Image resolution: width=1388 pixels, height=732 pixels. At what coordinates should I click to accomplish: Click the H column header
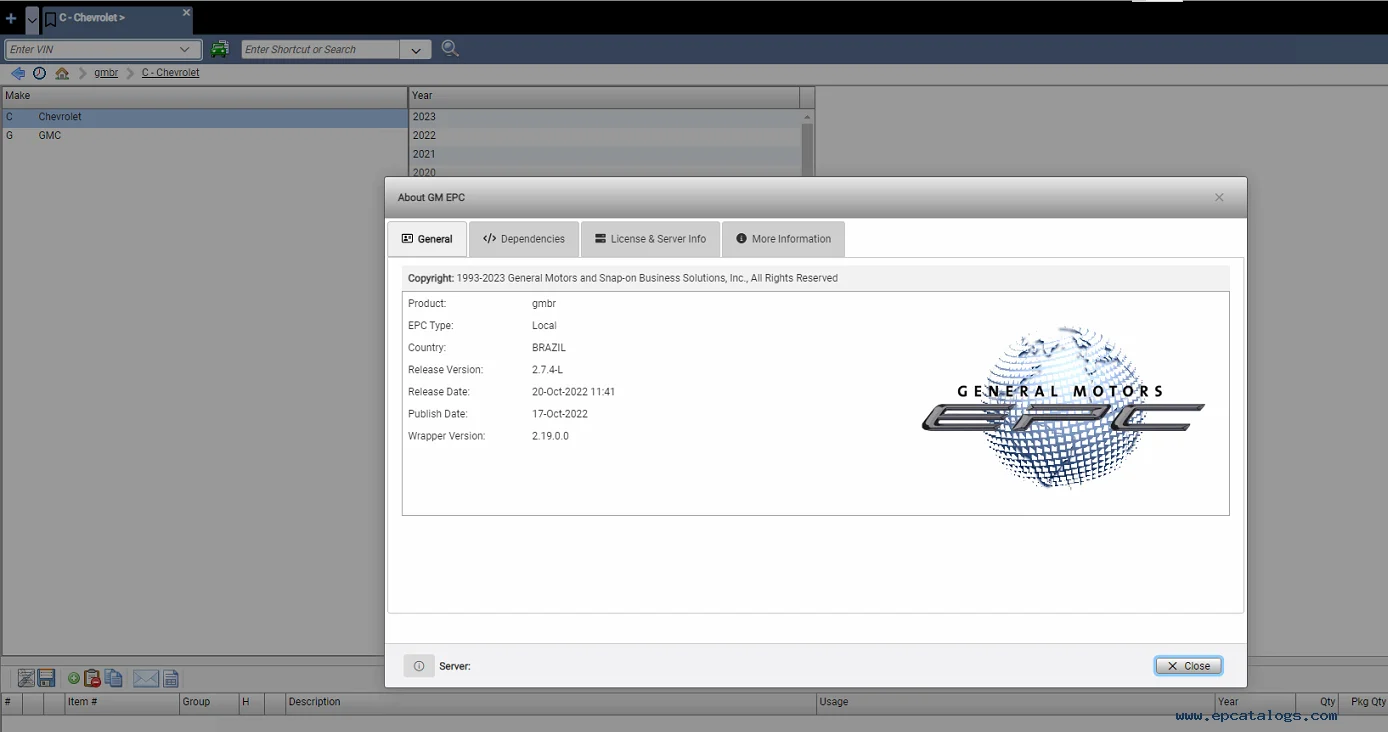251,702
